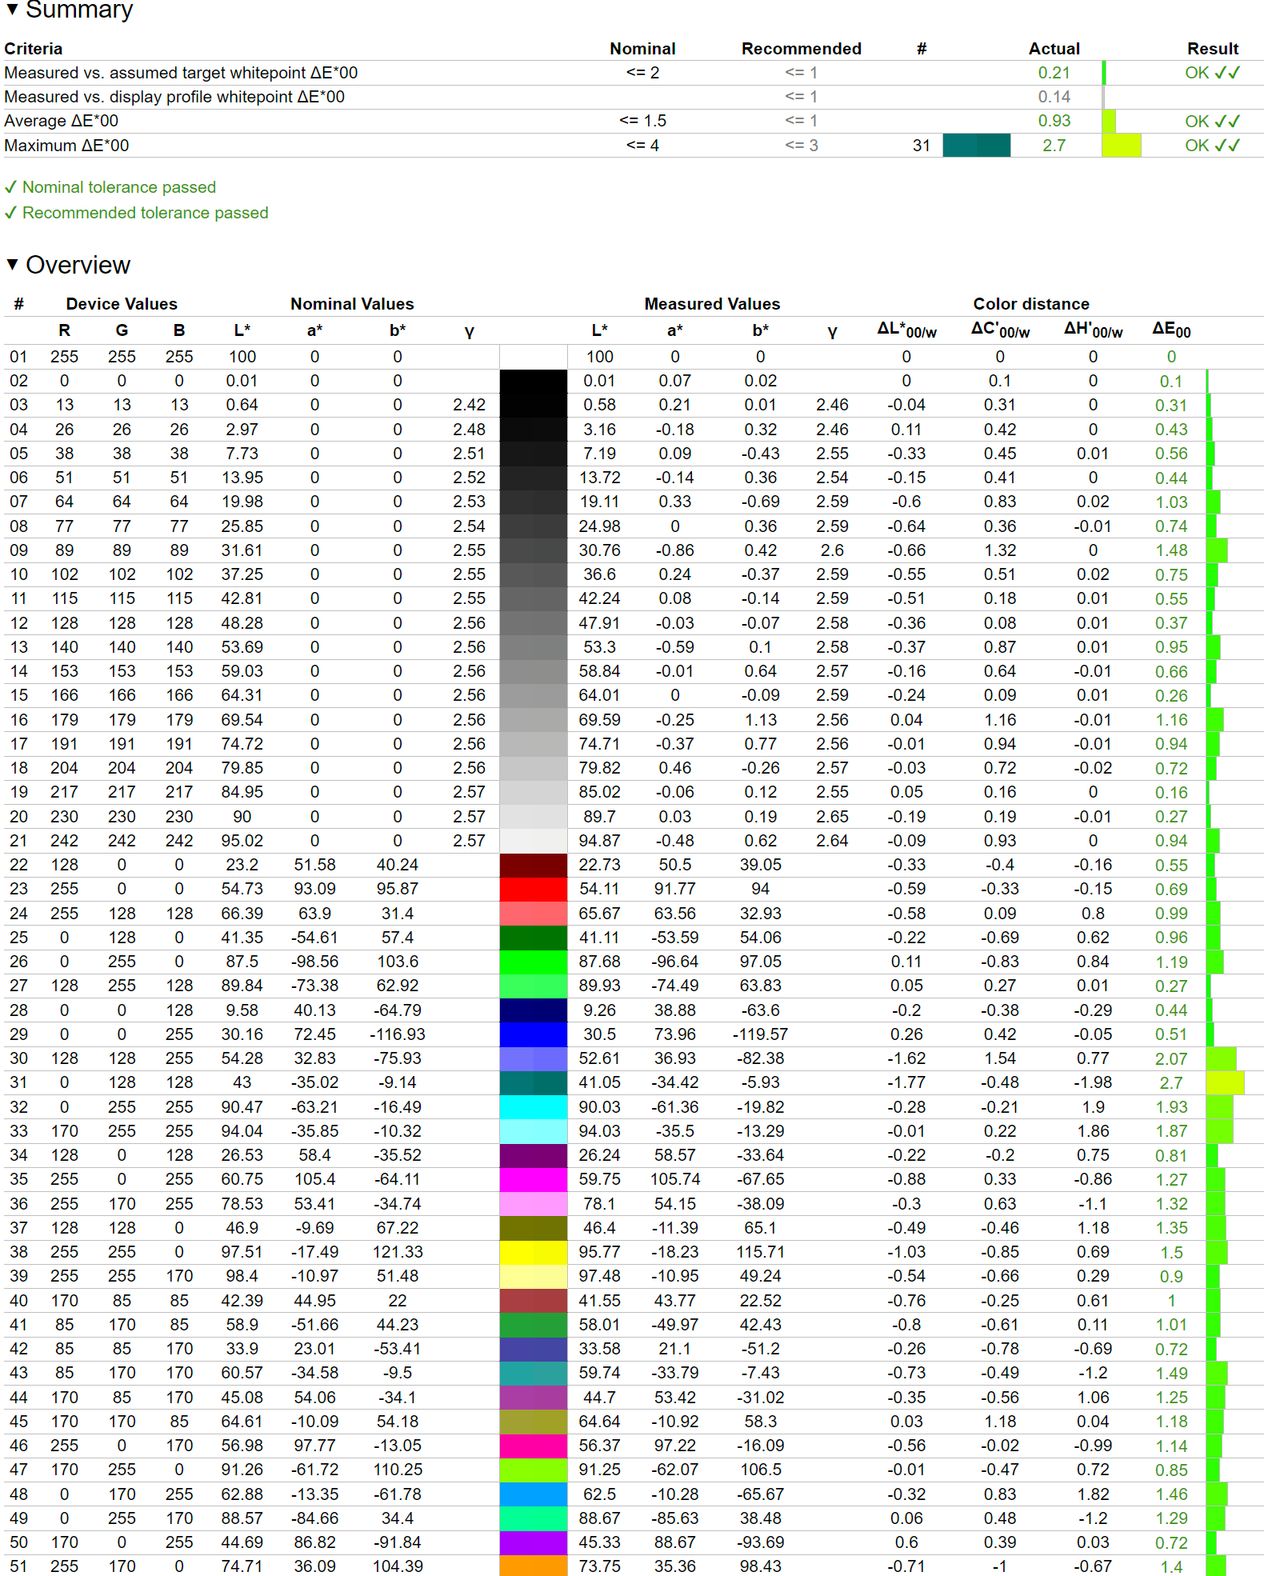
Task: Click the 'Nominal Values' group header
Action: (352, 304)
